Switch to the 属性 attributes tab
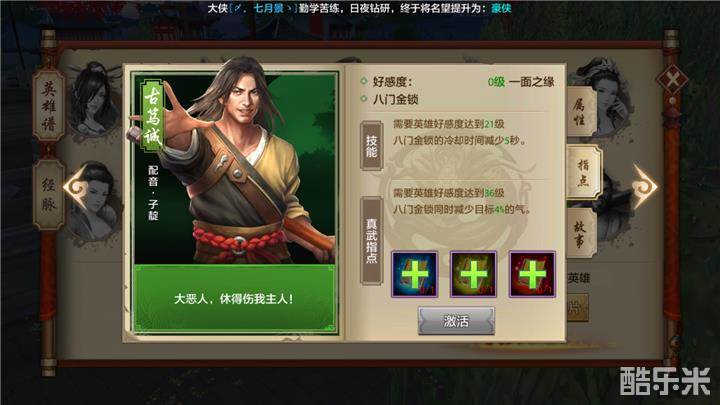This screenshot has width=720, height=405. click(x=581, y=112)
